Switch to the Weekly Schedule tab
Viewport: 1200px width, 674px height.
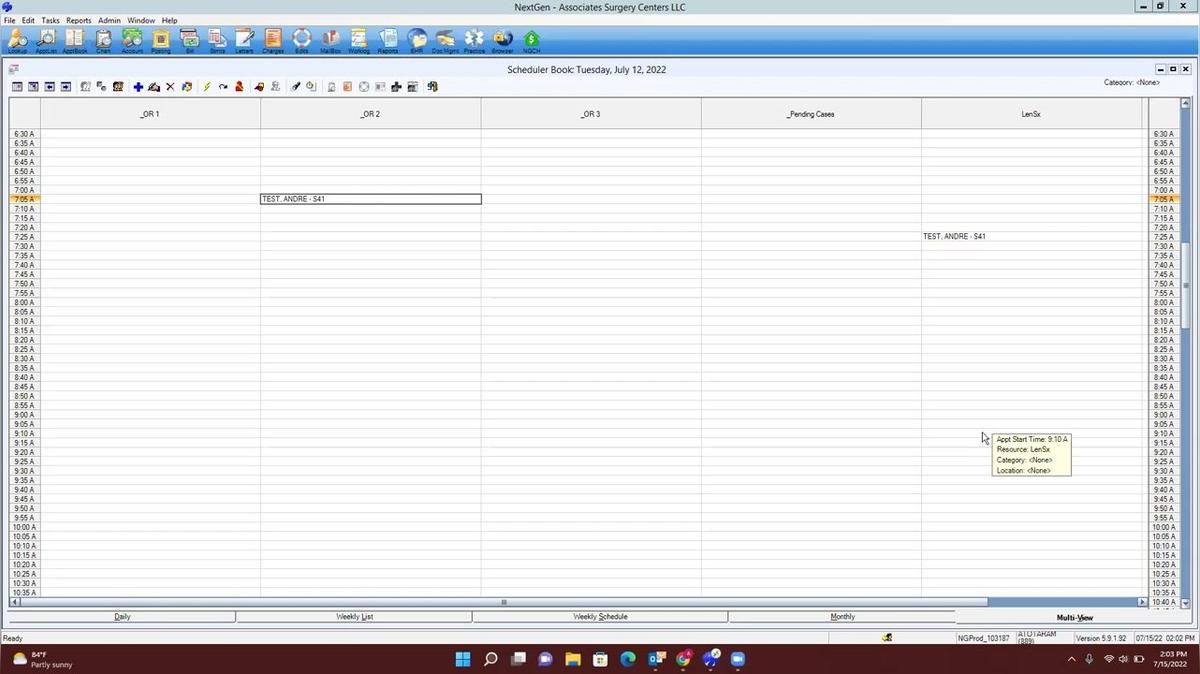tap(600, 617)
